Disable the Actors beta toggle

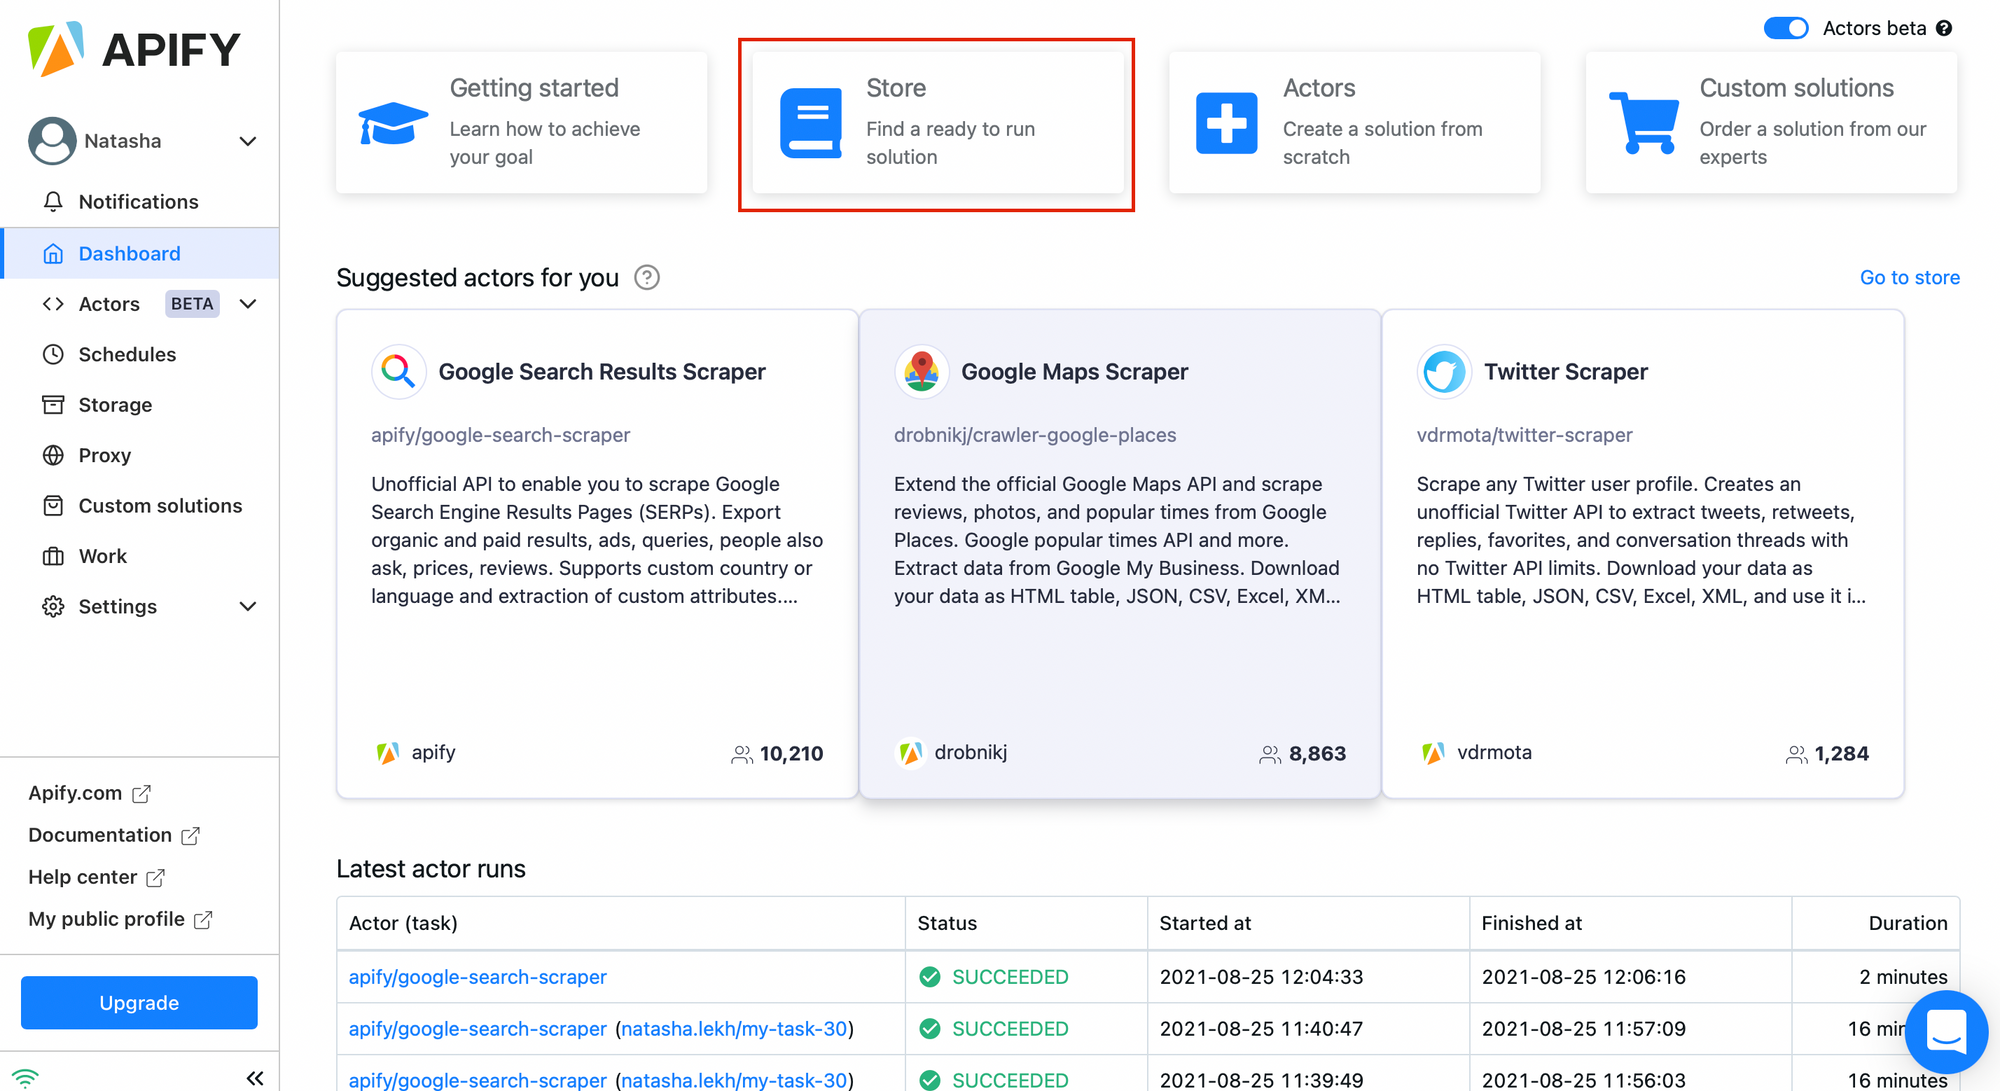1786,28
